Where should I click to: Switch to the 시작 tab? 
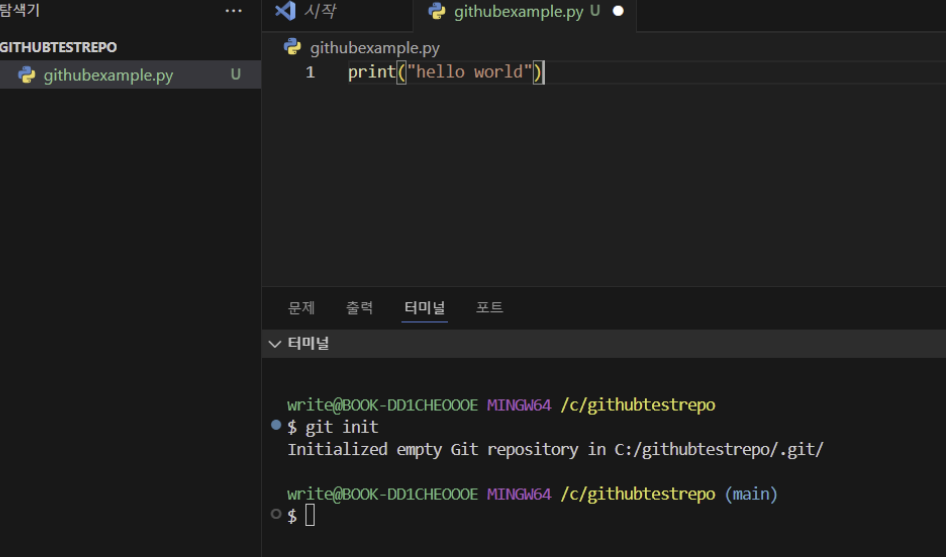[x=337, y=14]
